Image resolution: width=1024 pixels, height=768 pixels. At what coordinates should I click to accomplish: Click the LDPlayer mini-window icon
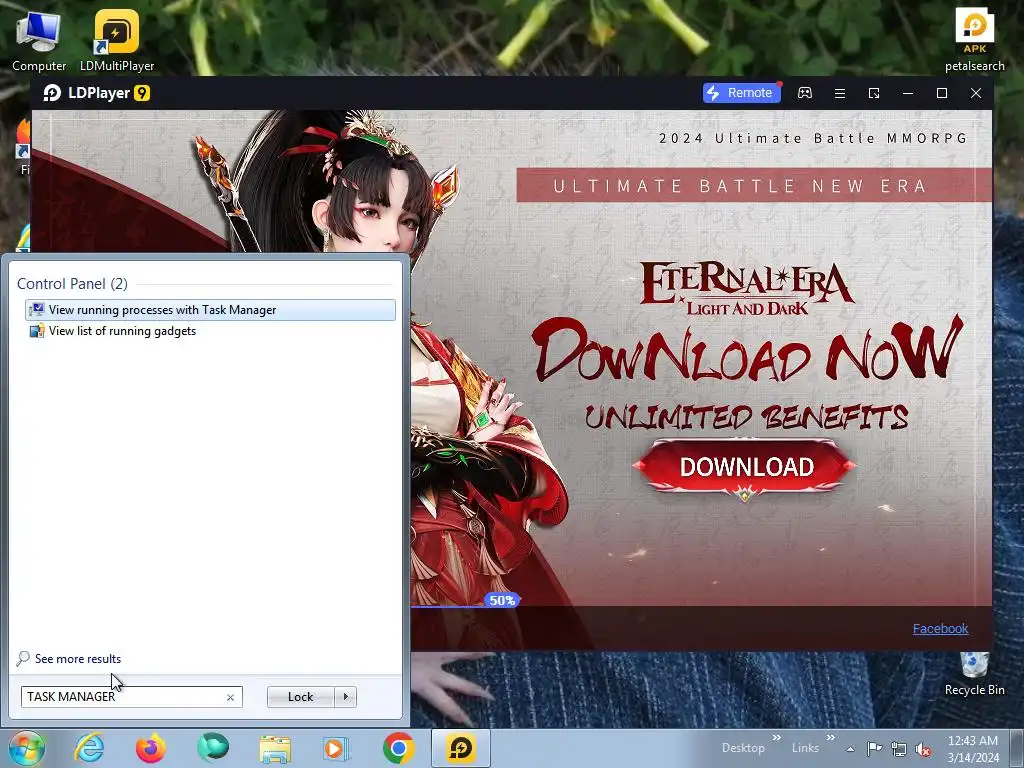[874, 93]
